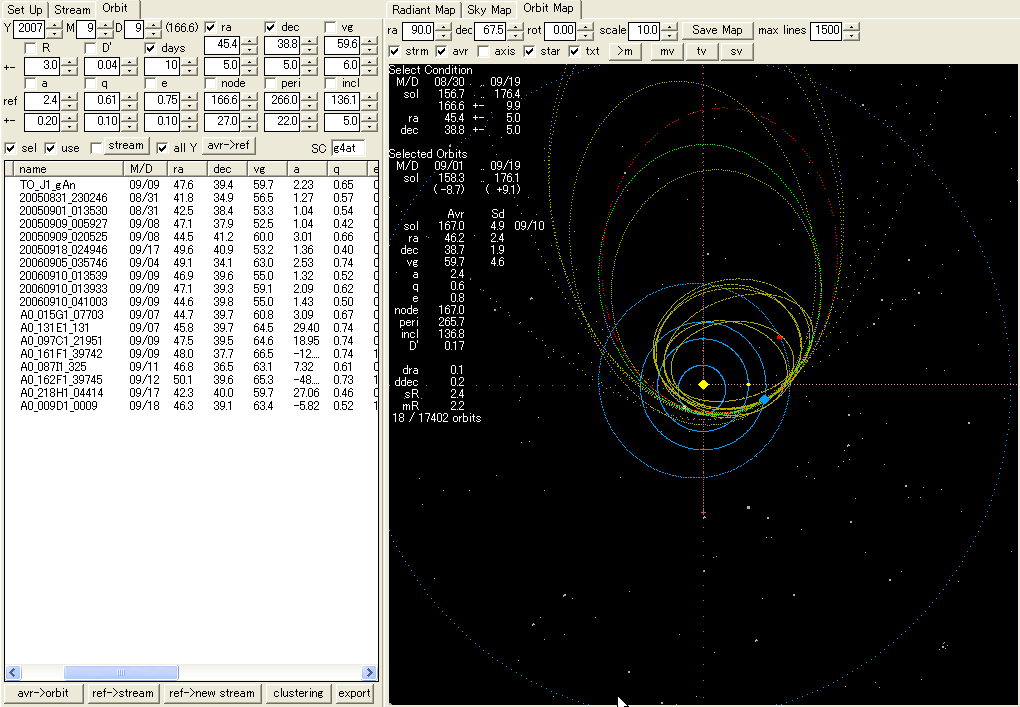The height and width of the screenshot is (707, 1020).
Task: Disable the star display checkbox
Action: coord(530,50)
